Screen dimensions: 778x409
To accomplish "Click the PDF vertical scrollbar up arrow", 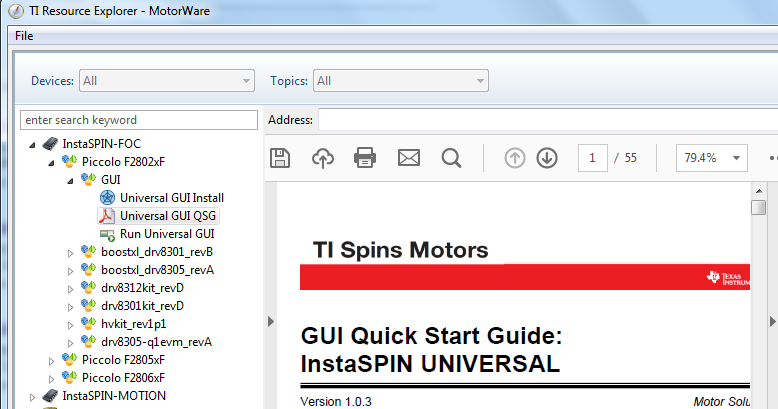I will tap(759, 191).
